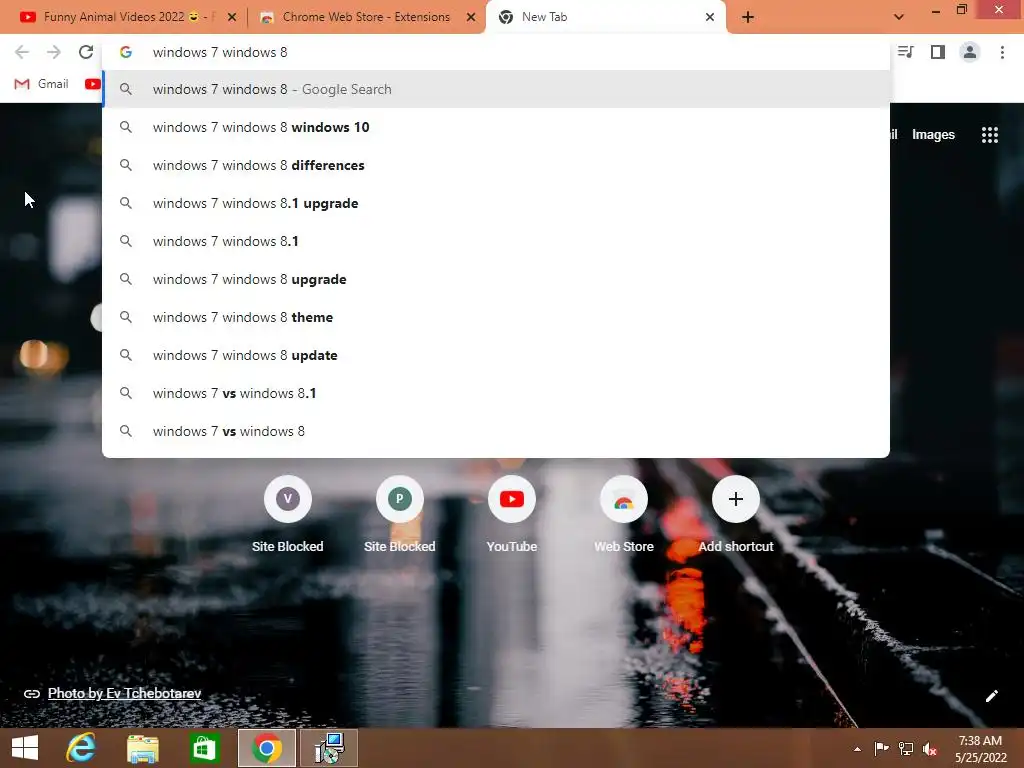The width and height of the screenshot is (1024, 768).
Task: Open the YouTube bookmark icon in bookmarks bar
Action: click(x=93, y=84)
